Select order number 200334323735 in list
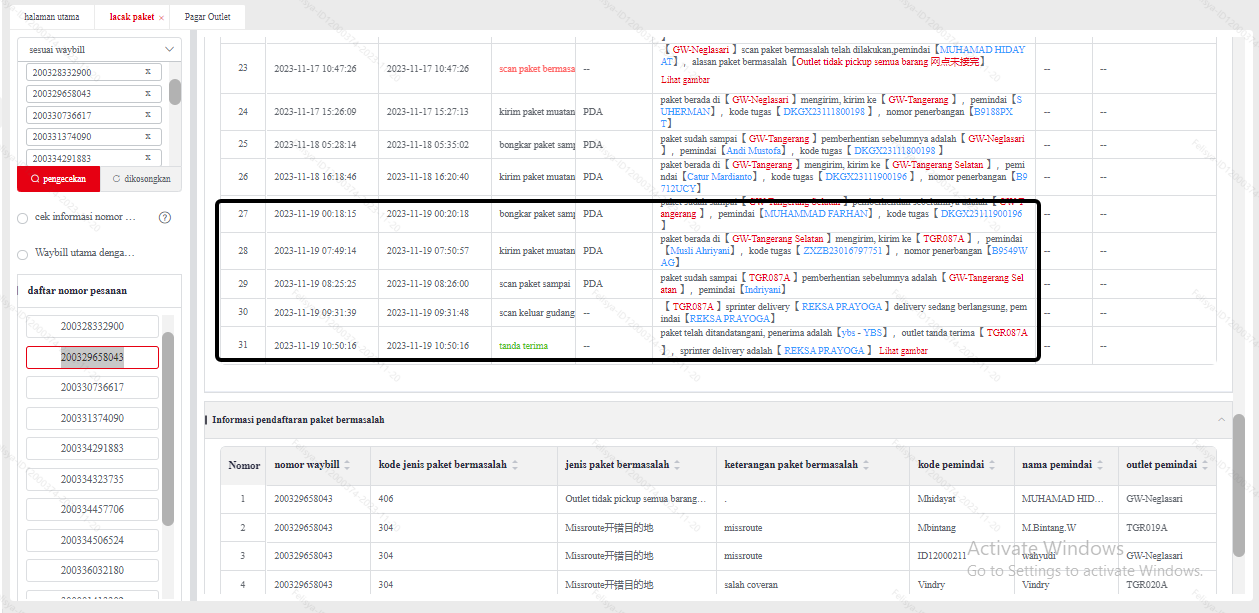Image resolution: width=1259 pixels, height=613 pixels. coord(92,479)
